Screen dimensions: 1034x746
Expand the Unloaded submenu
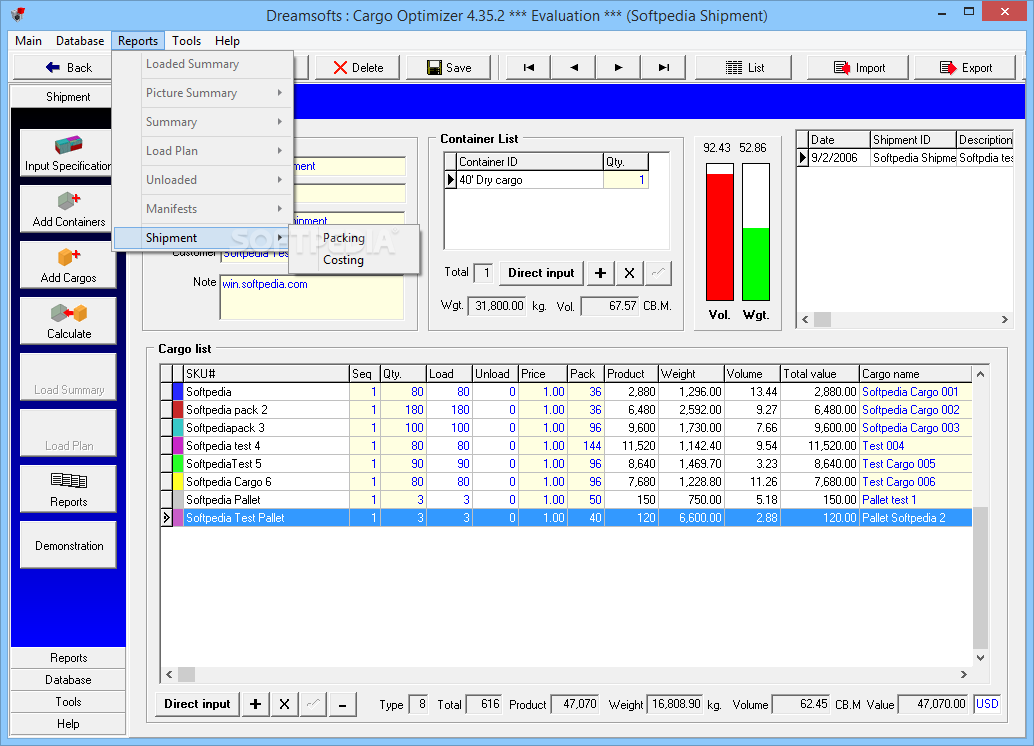coord(203,180)
